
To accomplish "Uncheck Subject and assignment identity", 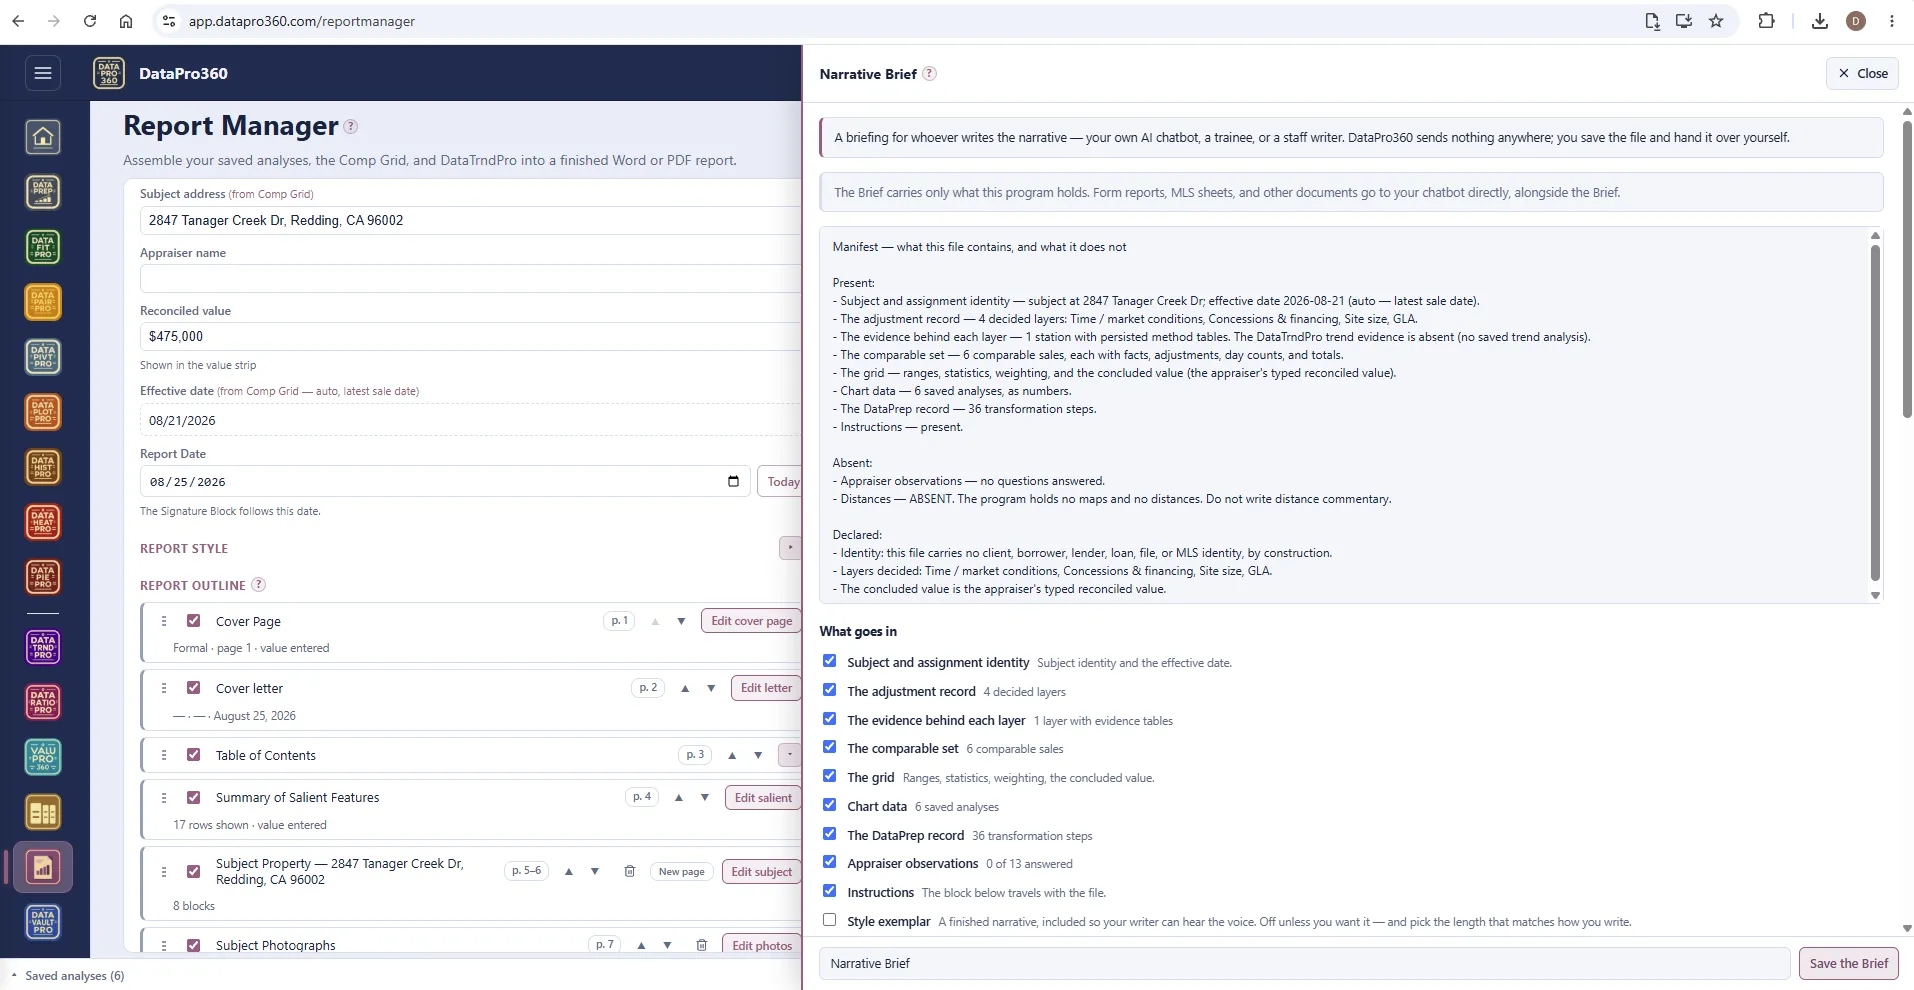I will coord(829,661).
